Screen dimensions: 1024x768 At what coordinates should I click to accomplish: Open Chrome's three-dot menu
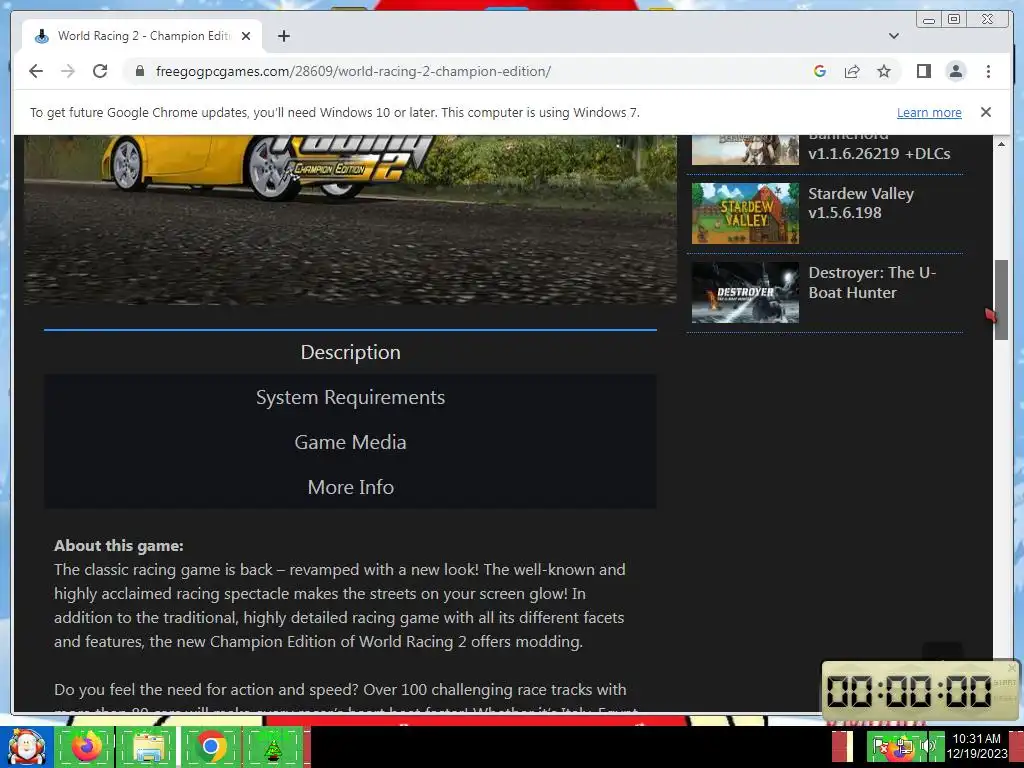point(988,71)
